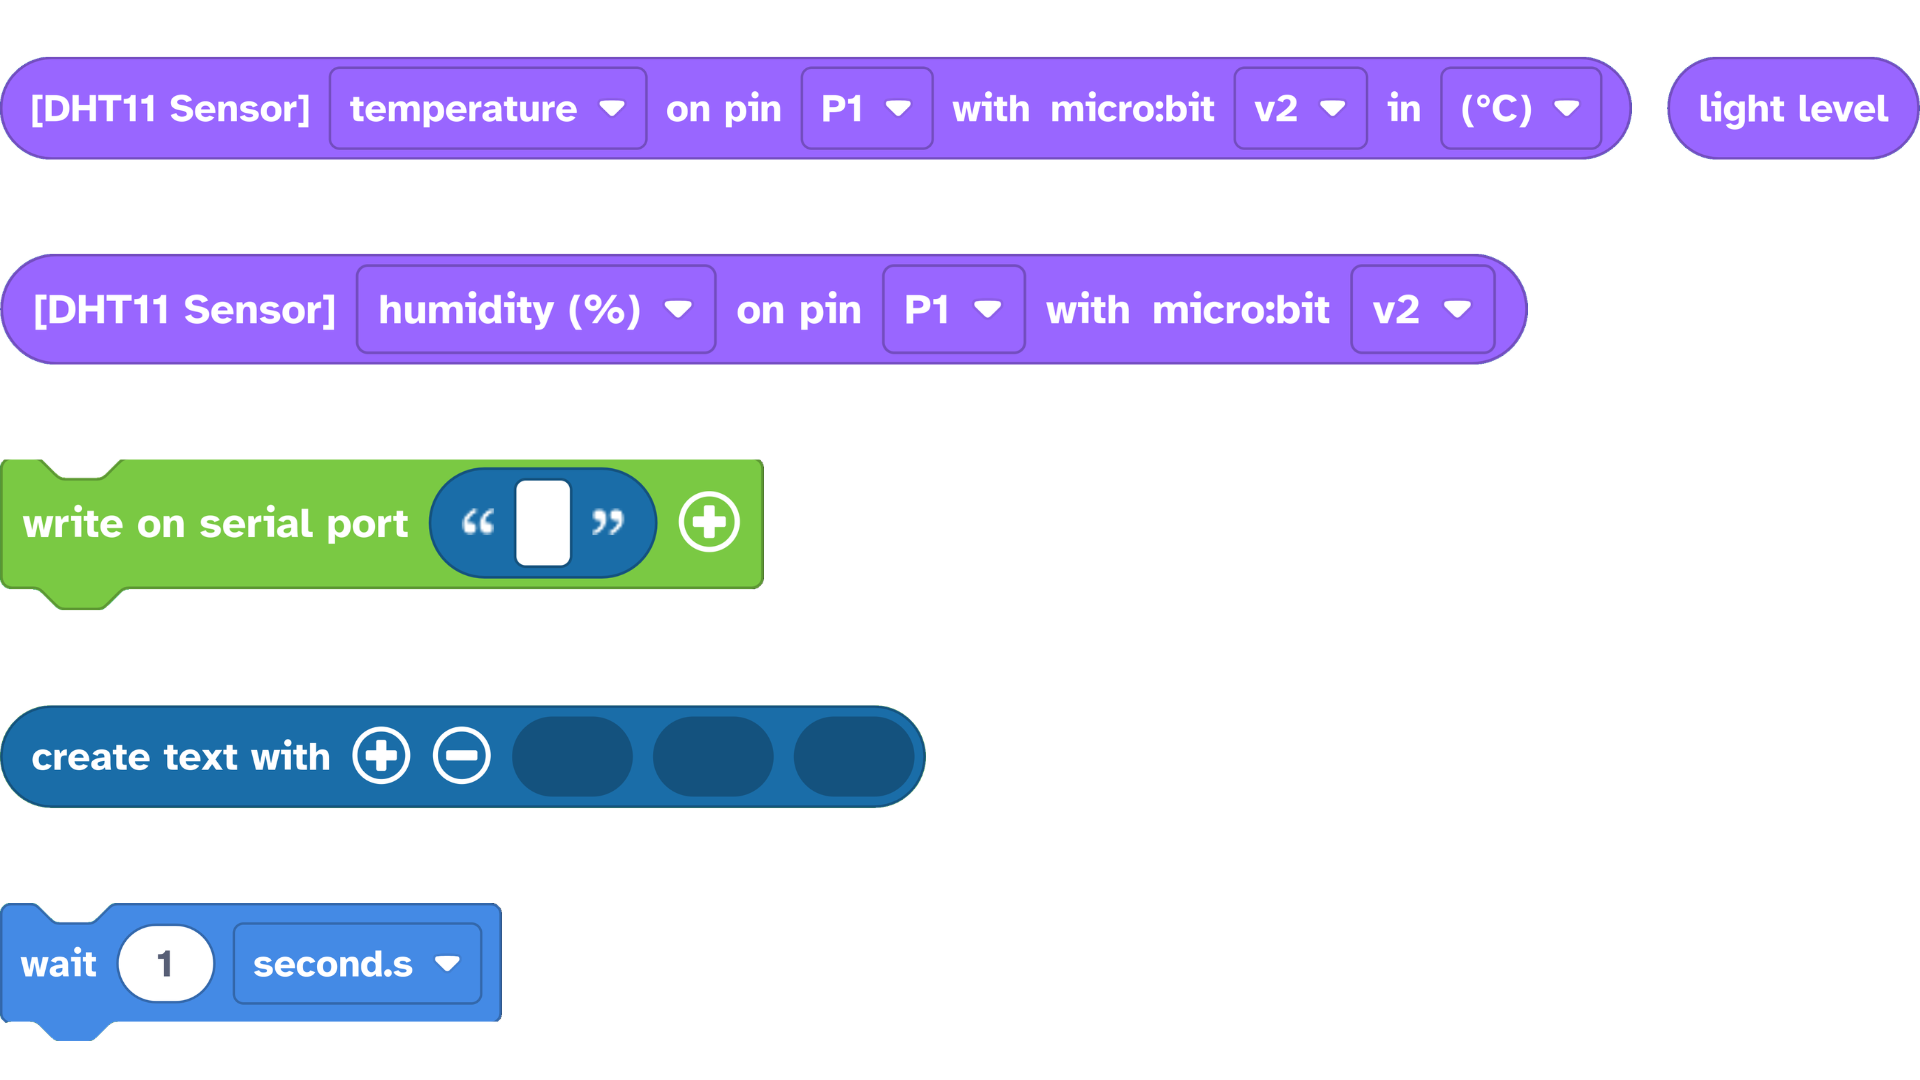Click plus icon on write on serial port block
Viewport: 1920px width, 1080px height.
[x=709, y=522]
